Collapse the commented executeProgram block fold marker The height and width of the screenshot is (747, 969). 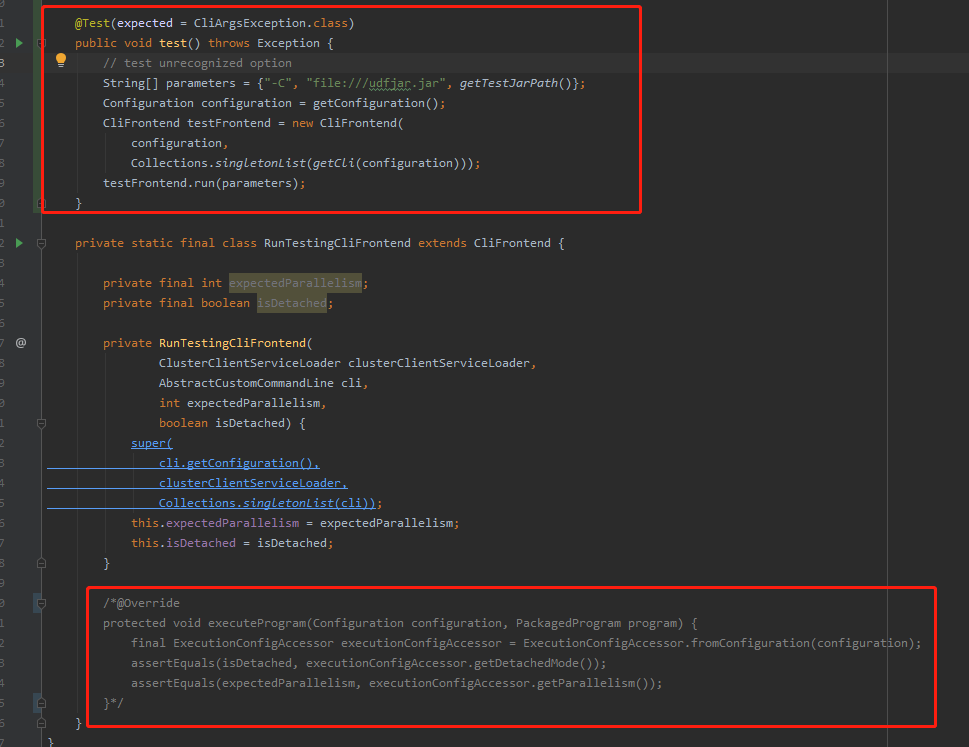(x=40, y=602)
